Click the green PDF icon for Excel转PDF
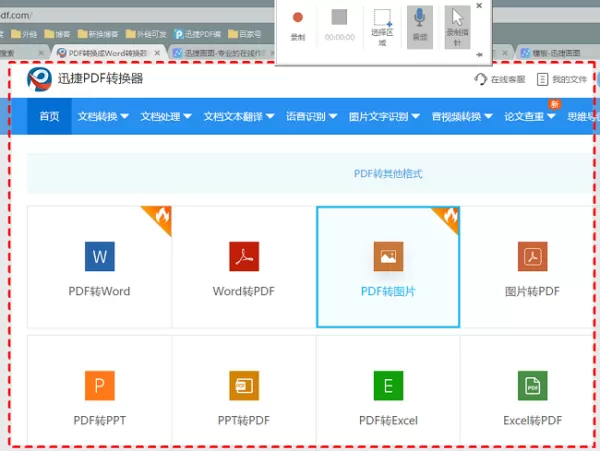The image size is (600, 451). pyautogui.click(x=532, y=386)
